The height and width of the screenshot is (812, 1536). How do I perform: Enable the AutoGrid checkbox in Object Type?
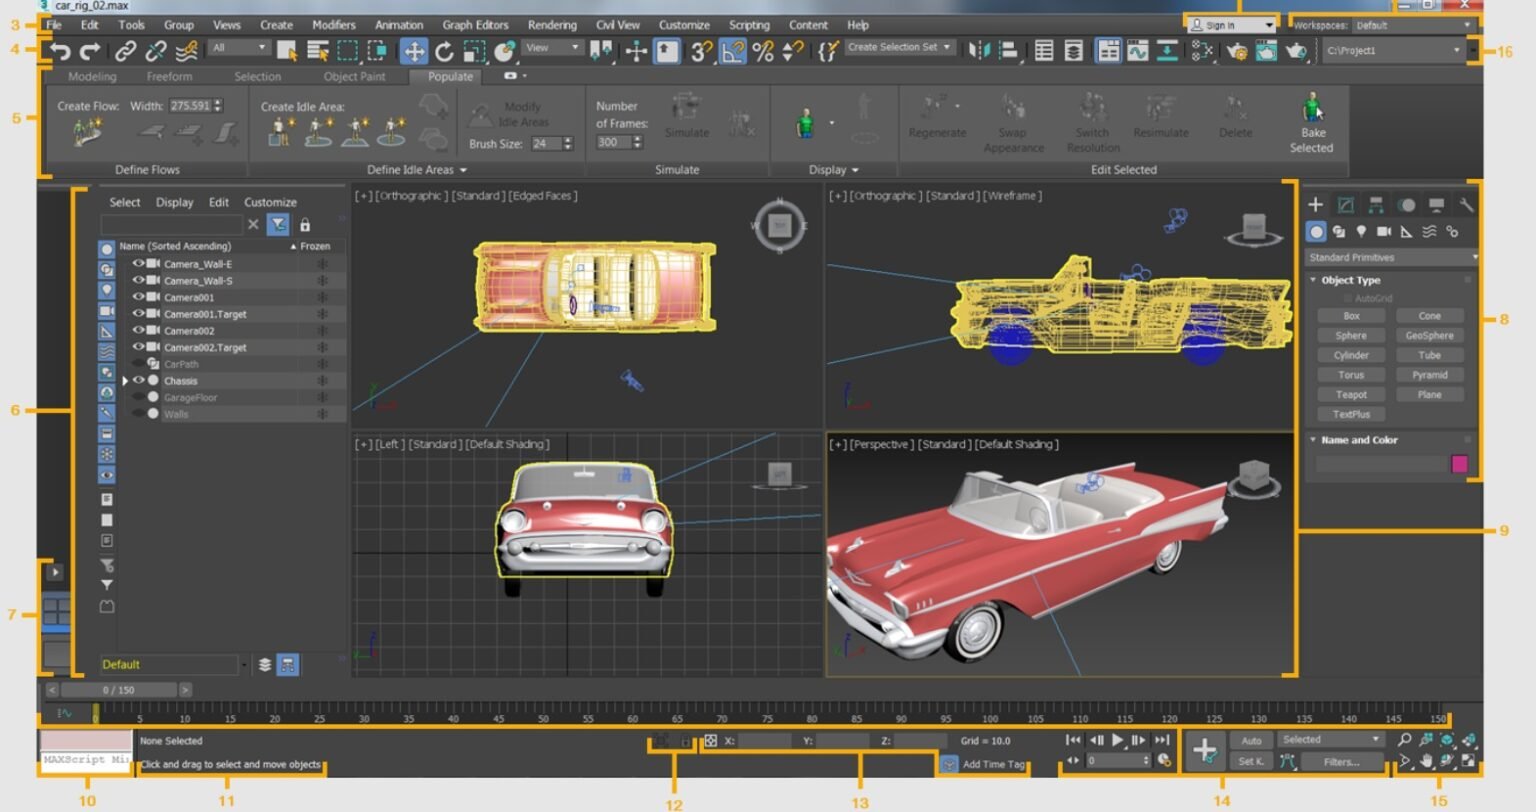coord(1349,297)
